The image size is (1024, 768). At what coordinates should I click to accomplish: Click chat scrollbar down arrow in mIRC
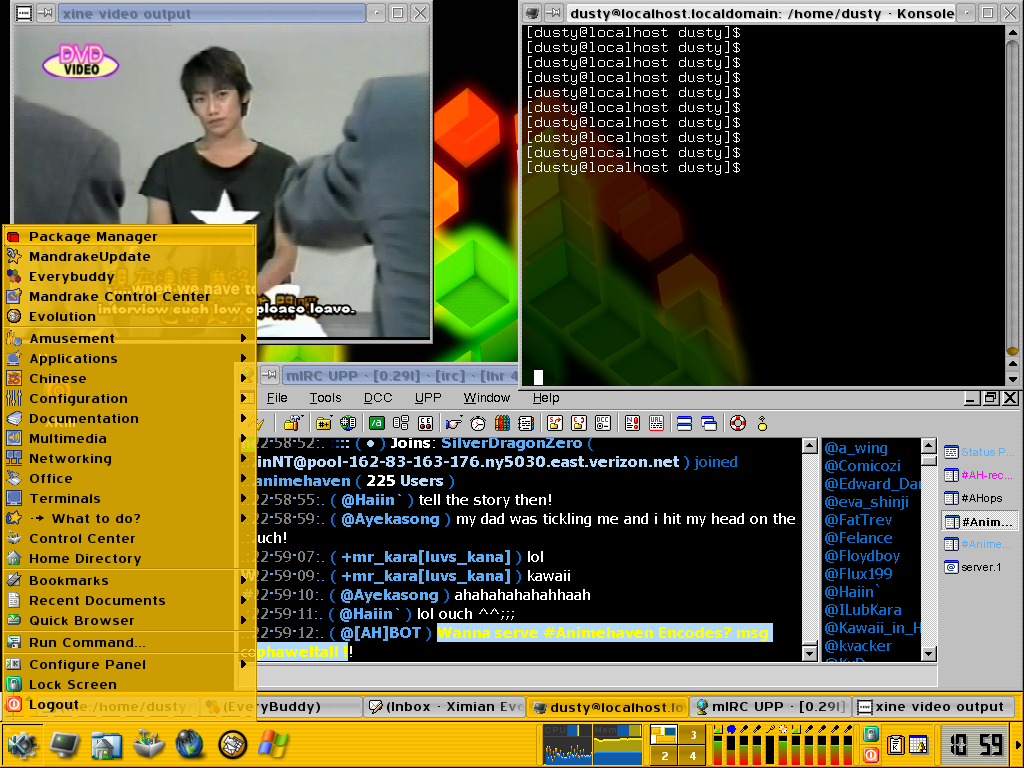coord(809,652)
